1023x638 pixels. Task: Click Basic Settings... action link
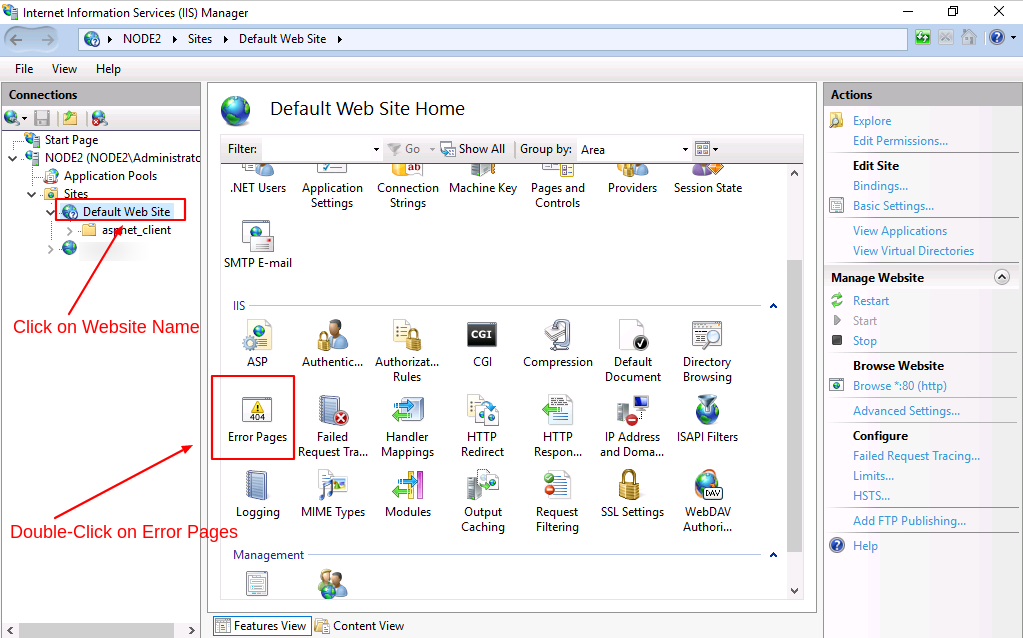coord(893,205)
